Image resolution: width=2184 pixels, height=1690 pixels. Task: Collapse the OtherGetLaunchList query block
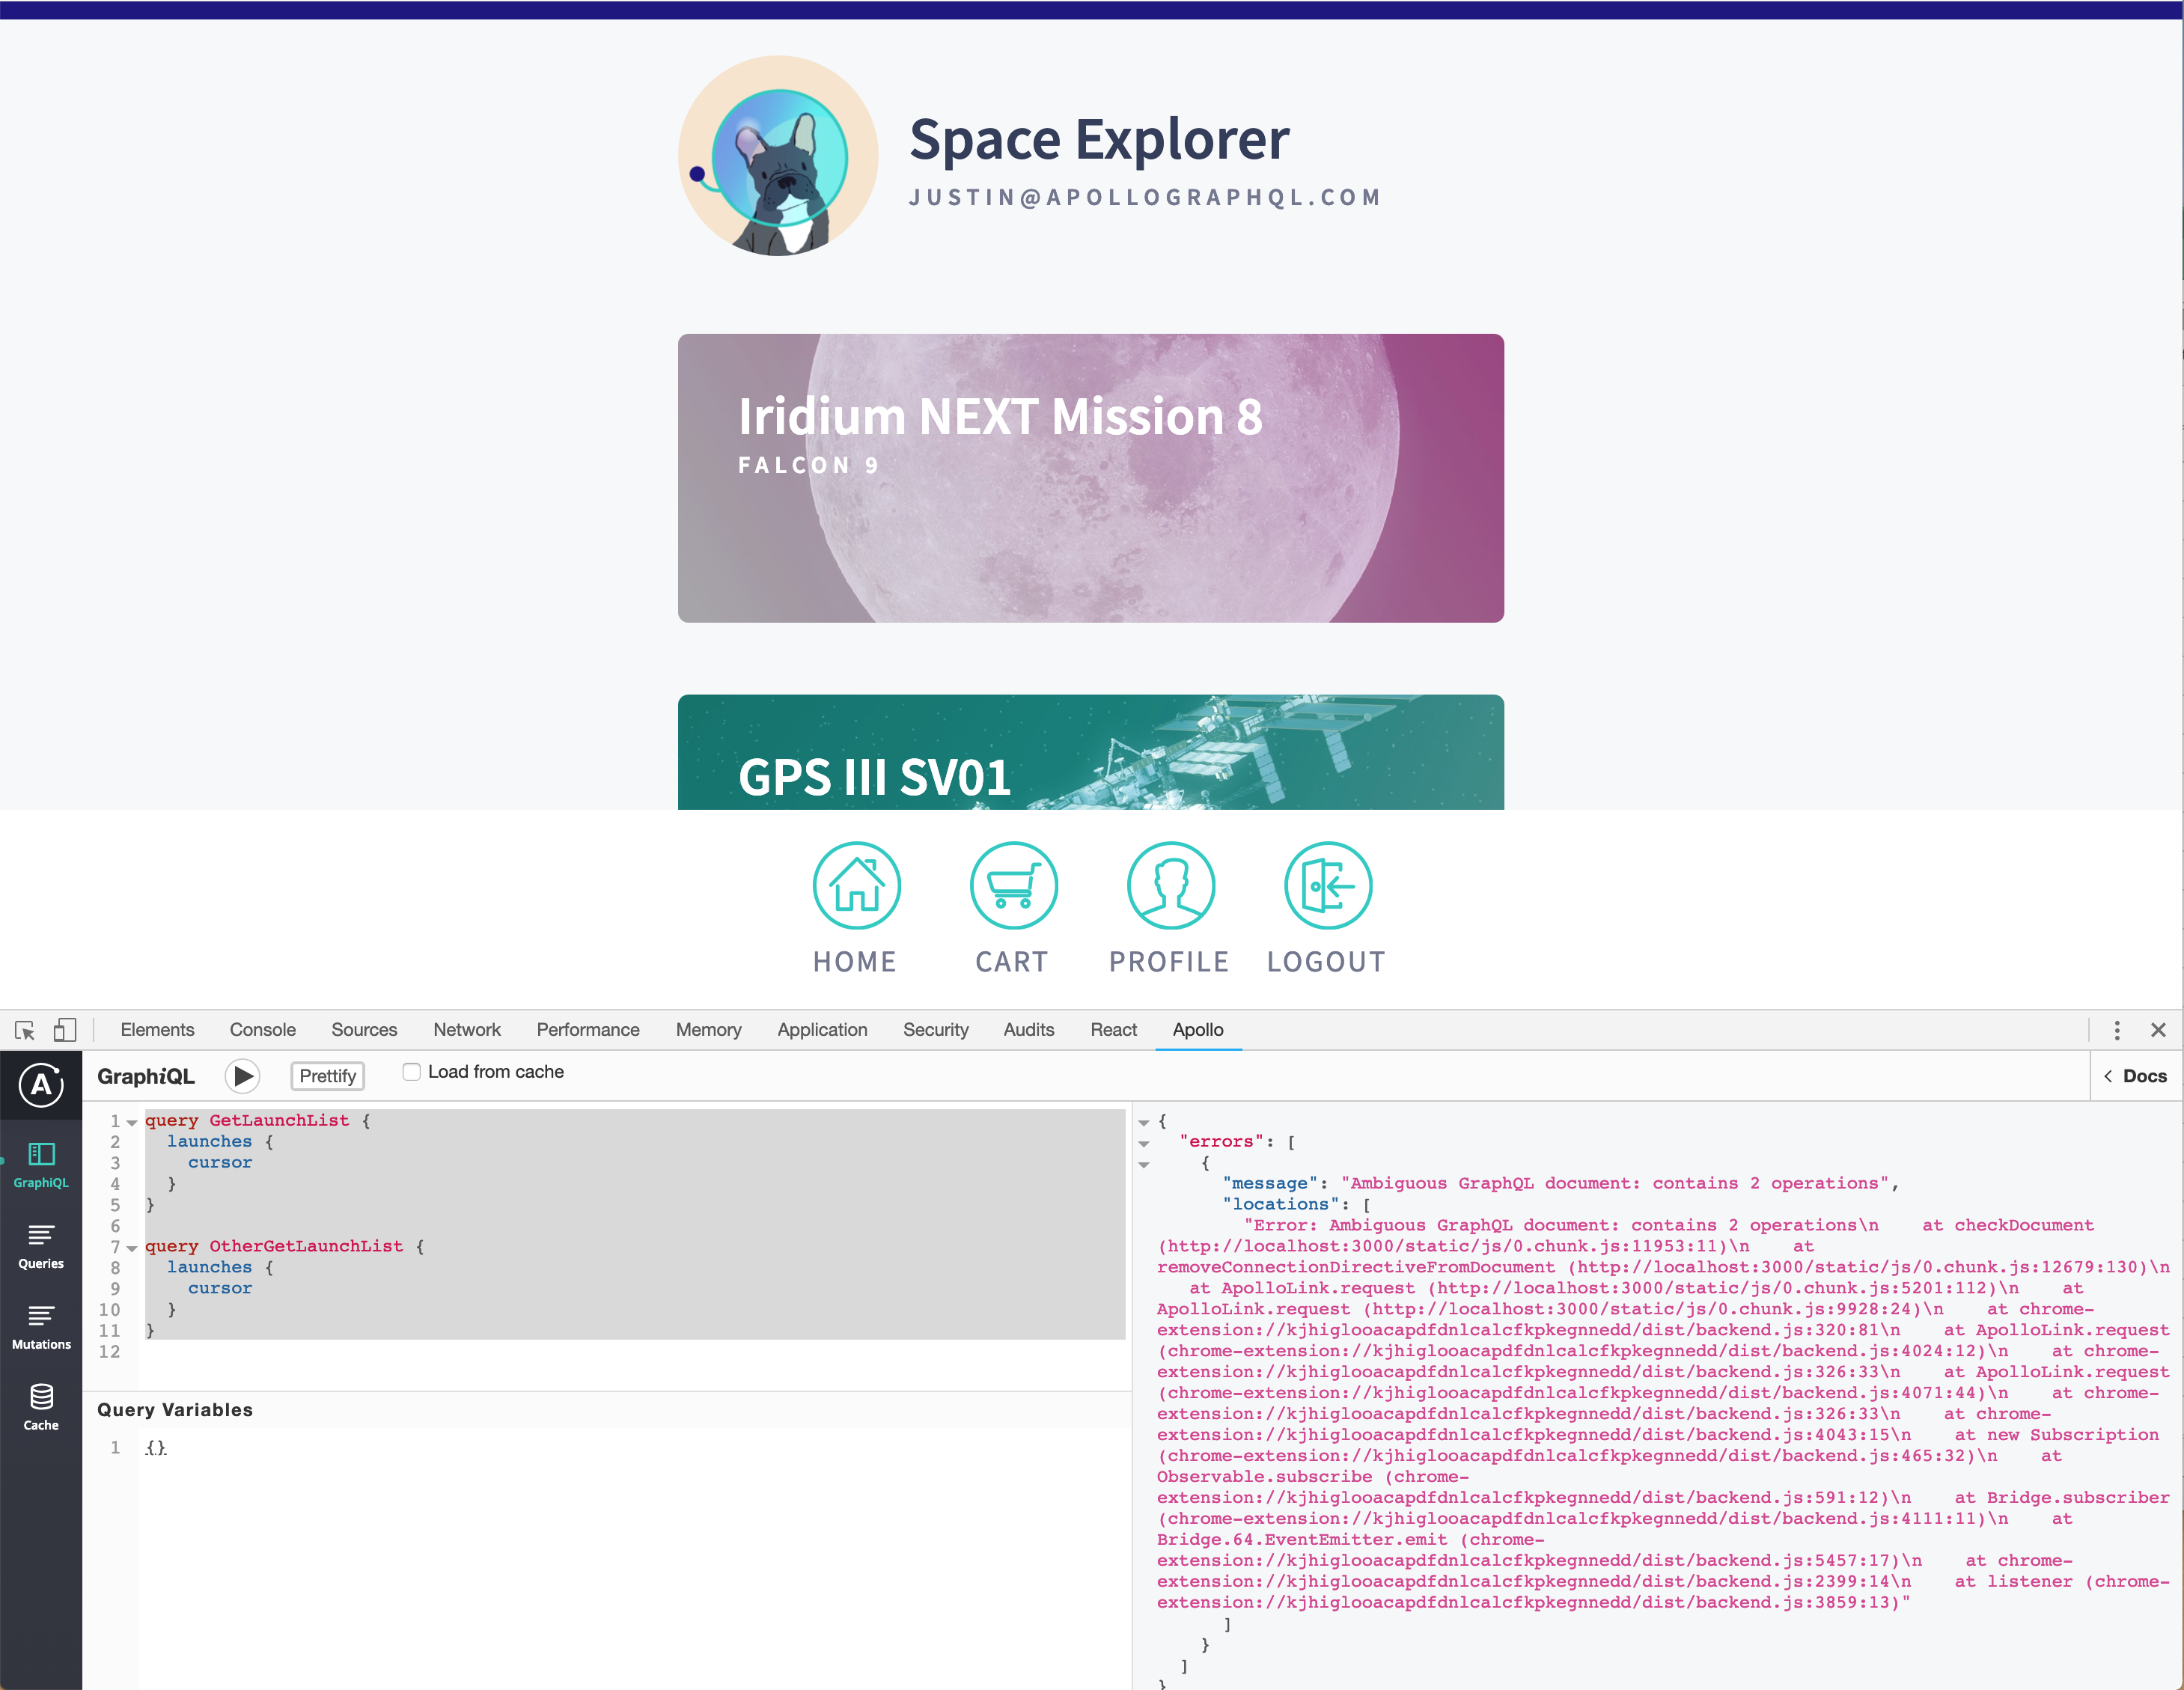pos(132,1248)
